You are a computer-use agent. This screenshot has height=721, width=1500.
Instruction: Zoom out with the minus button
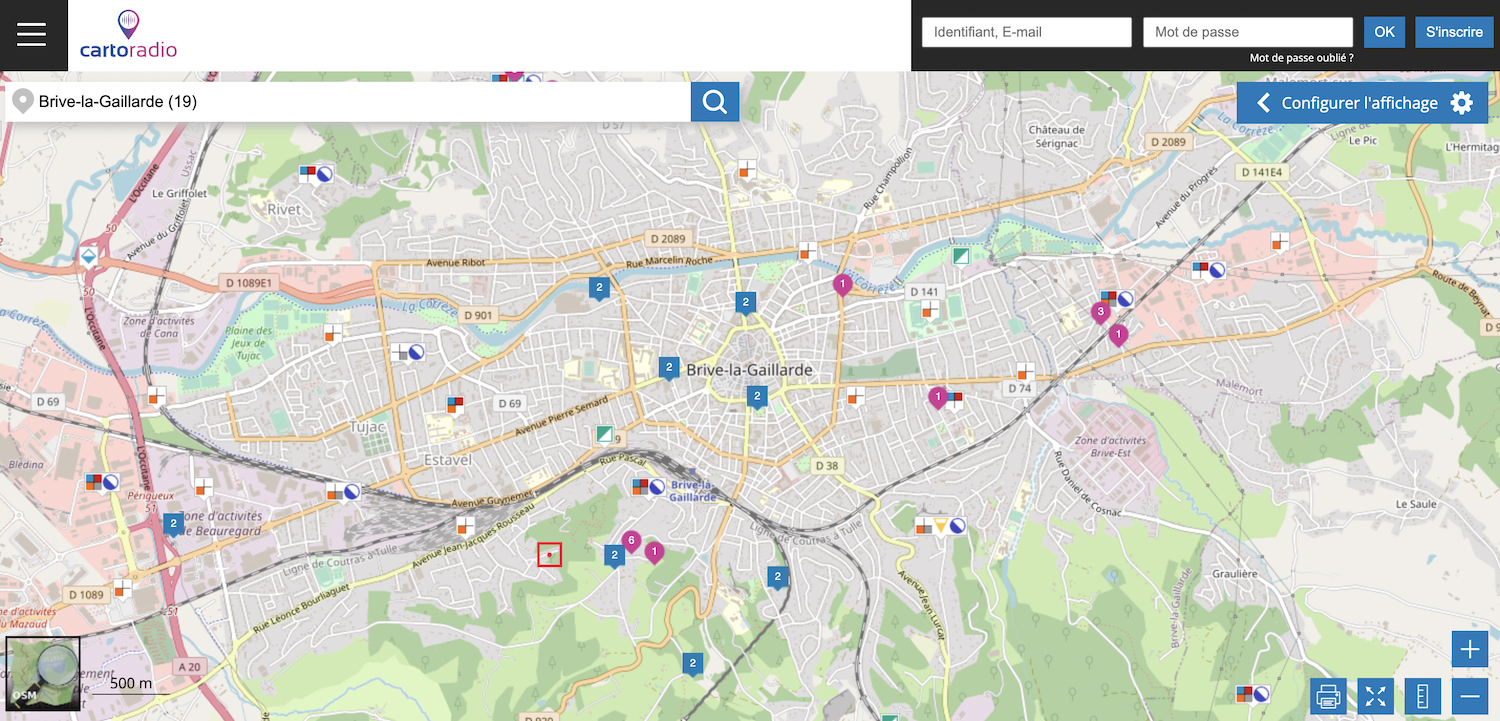(1469, 696)
